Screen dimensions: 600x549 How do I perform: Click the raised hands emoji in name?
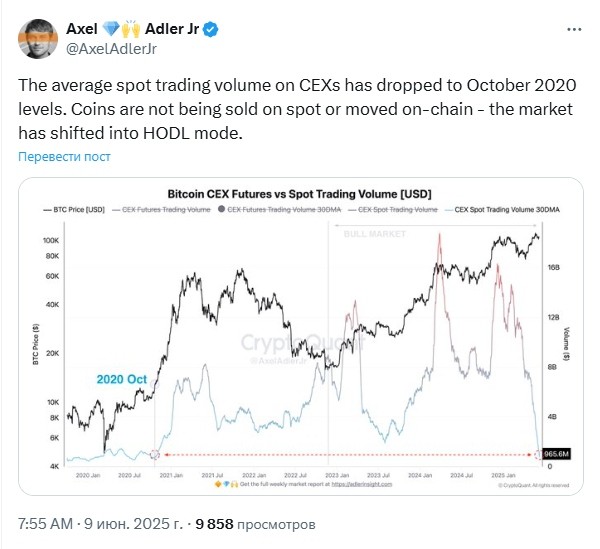pyautogui.click(x=131, y=29)
